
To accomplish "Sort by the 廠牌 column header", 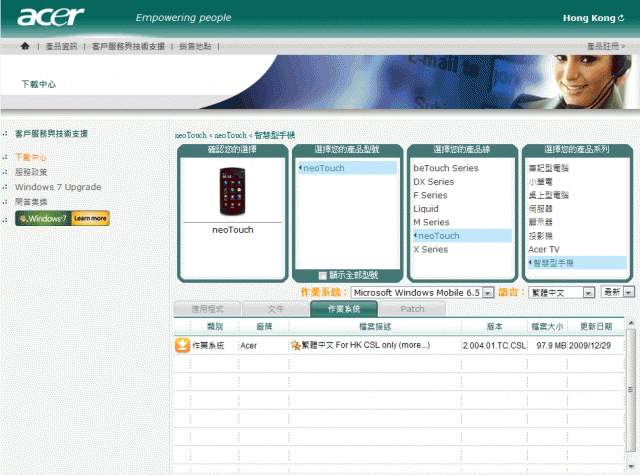I will (264, 326).
